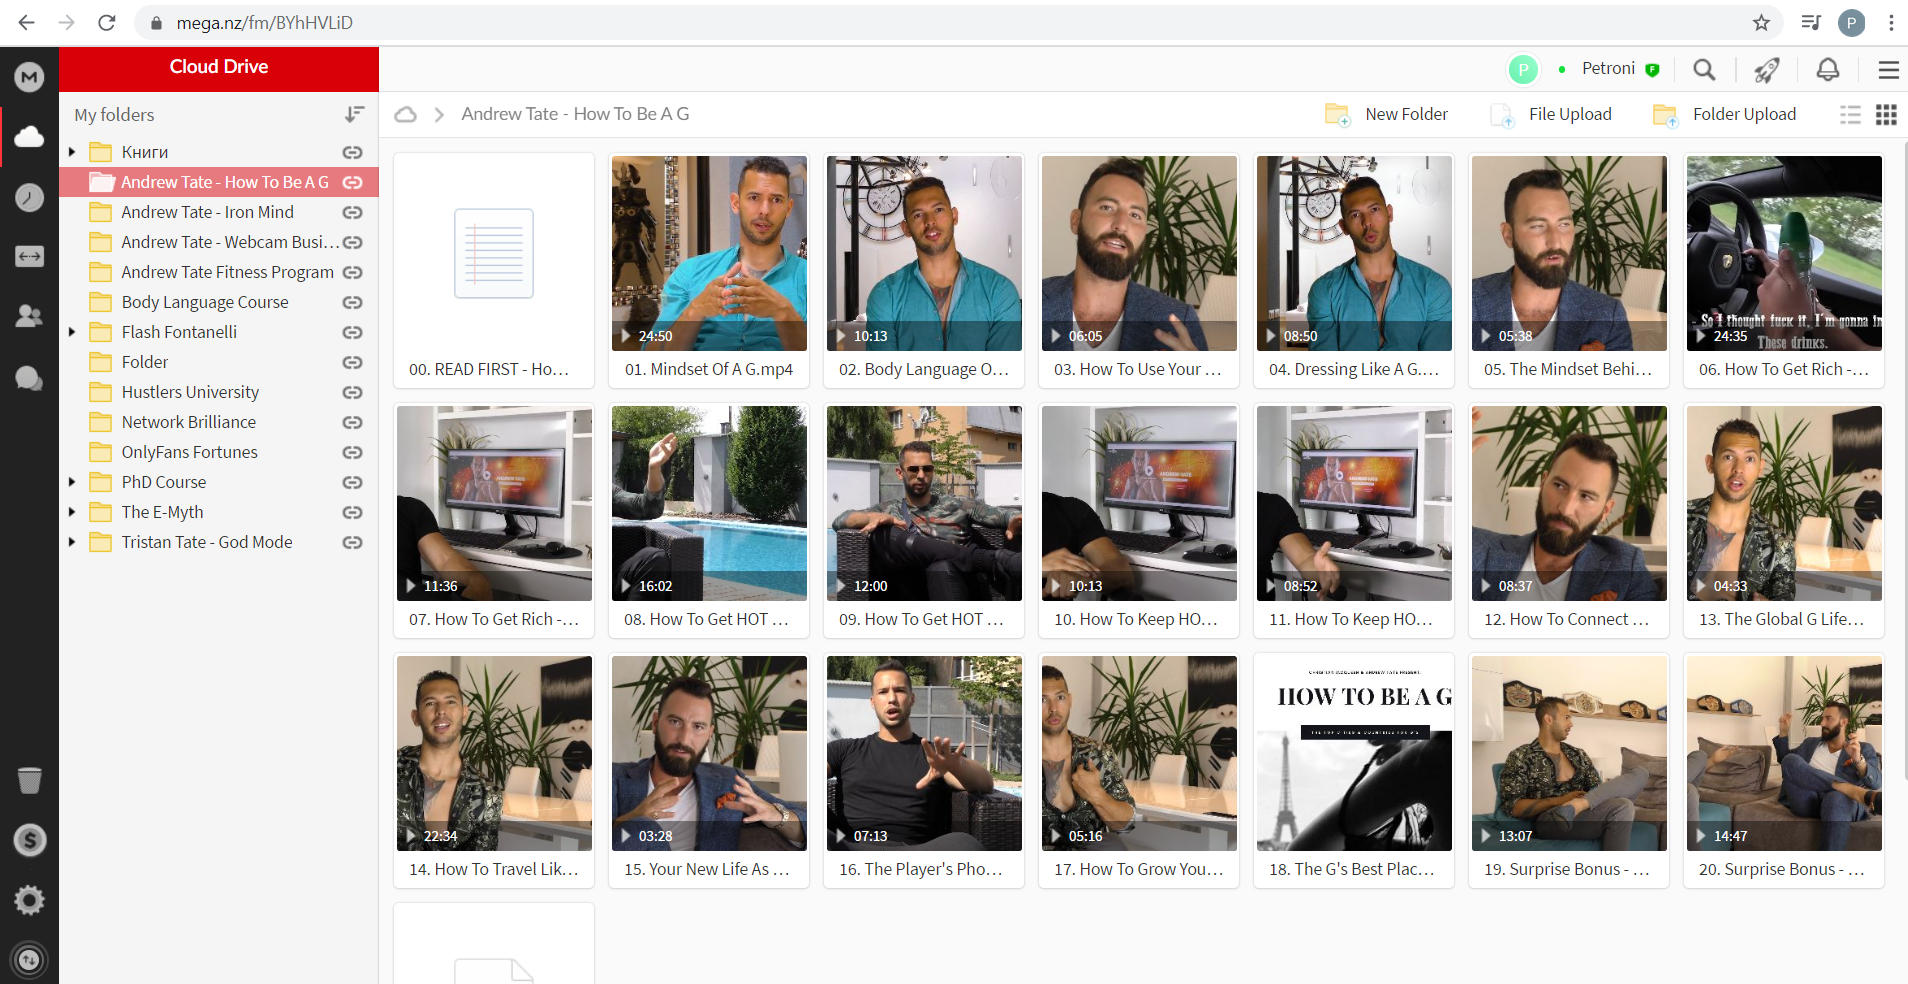
Task: Go back in browser history
Action: coord(27,22)
